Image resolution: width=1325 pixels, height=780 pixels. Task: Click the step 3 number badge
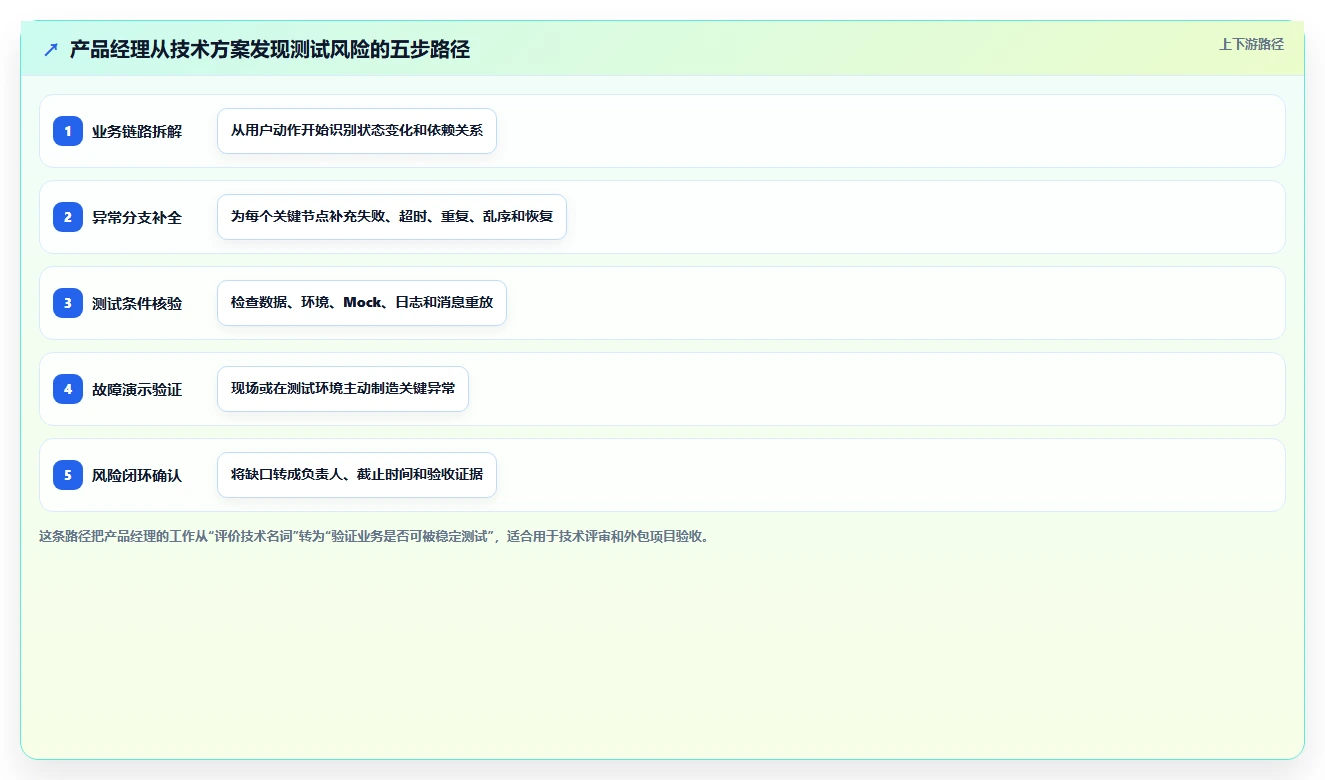click(68, 303)
